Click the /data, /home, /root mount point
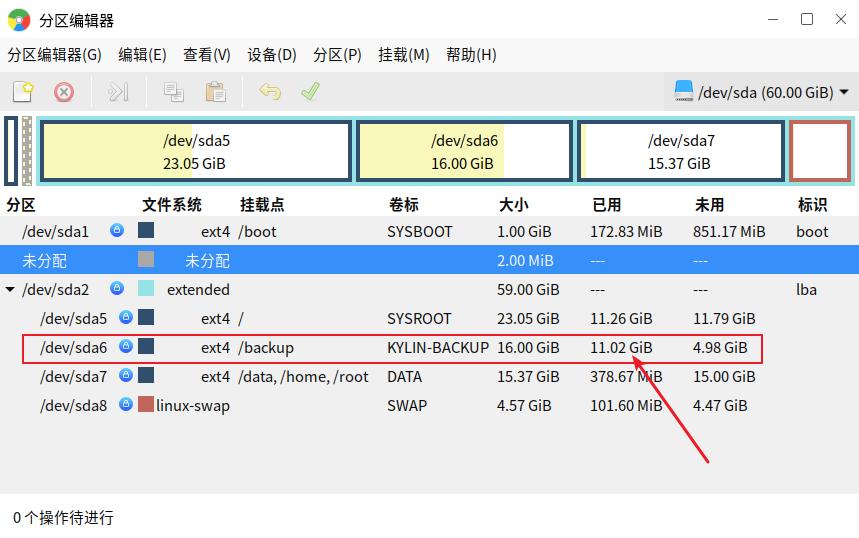 pos(303,377)
